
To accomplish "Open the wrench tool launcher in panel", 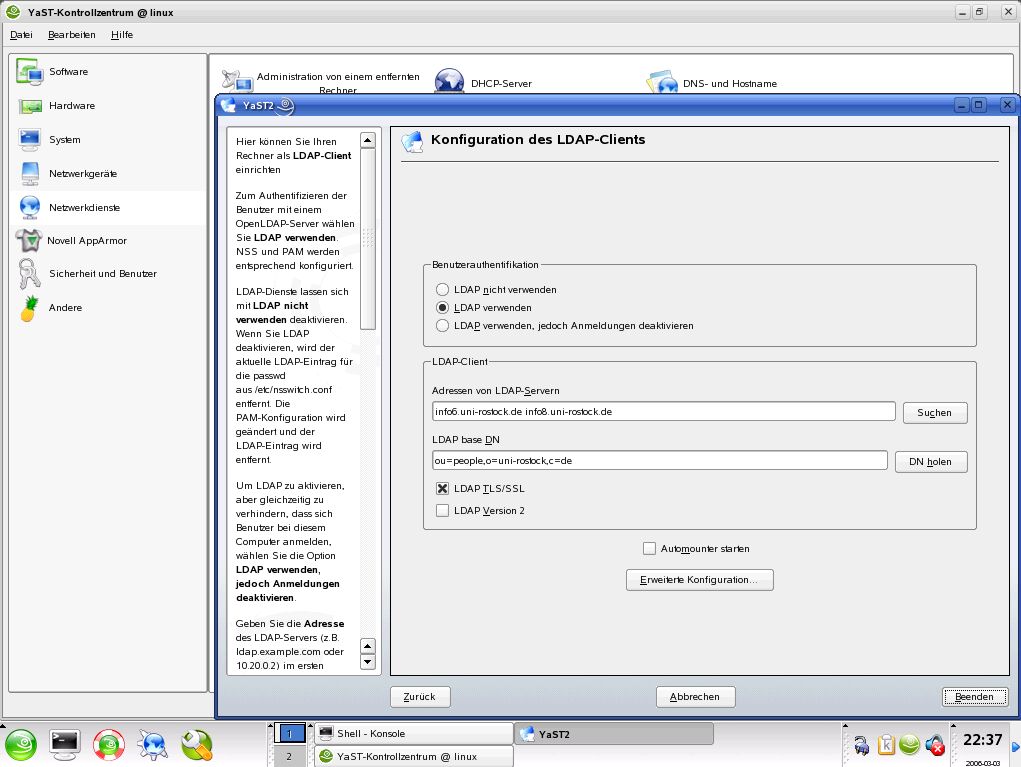I will (x=197, y=744).
